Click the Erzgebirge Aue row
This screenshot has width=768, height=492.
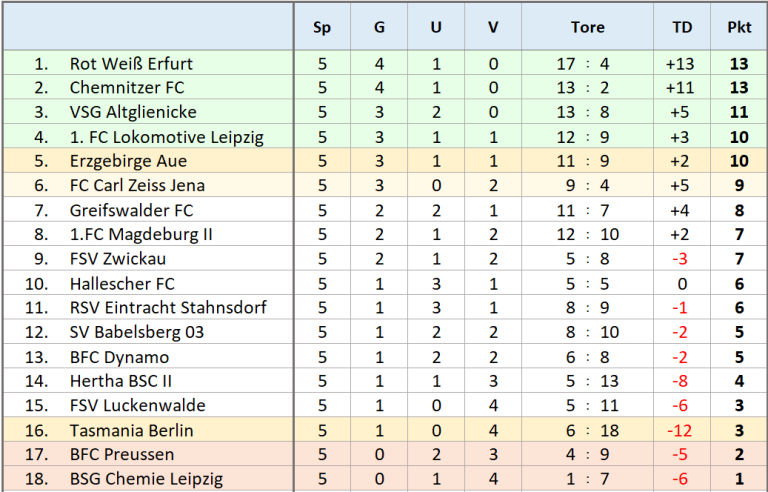385,161
